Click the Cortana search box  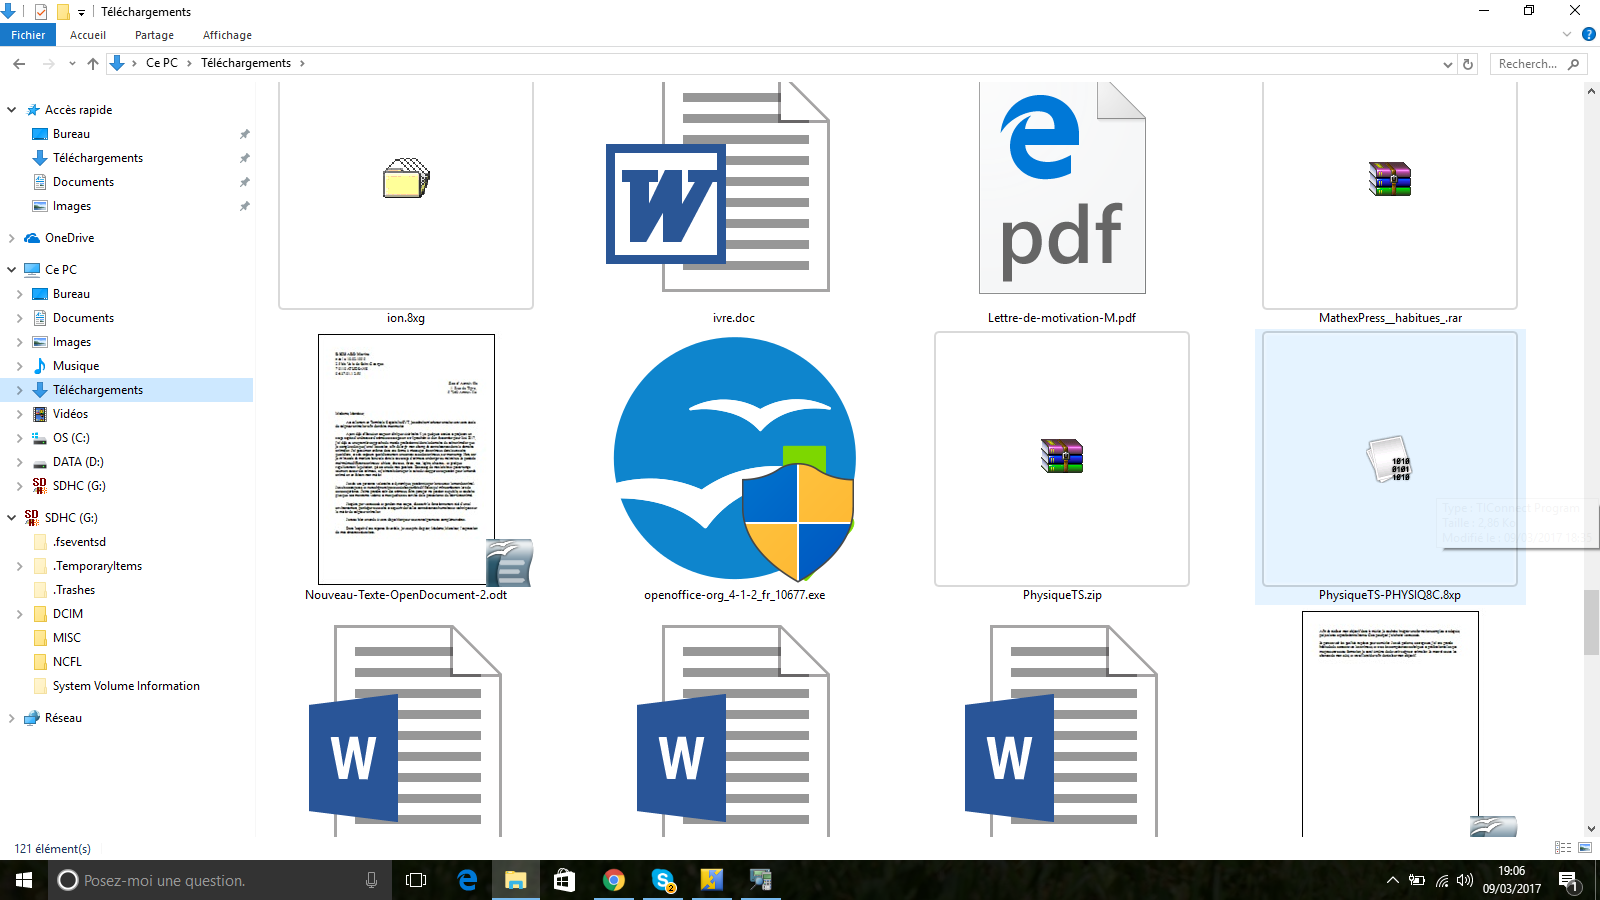220,880
